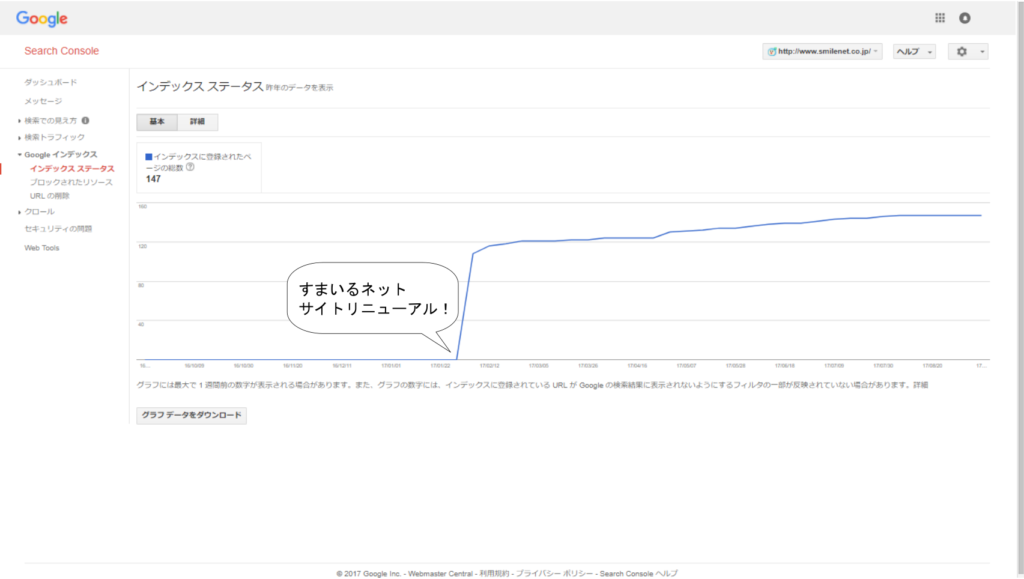The image size is (1024, 579).
Task: Click help question mark beside ページの総数
Action: pyautogui.click(x=190, y=167)
